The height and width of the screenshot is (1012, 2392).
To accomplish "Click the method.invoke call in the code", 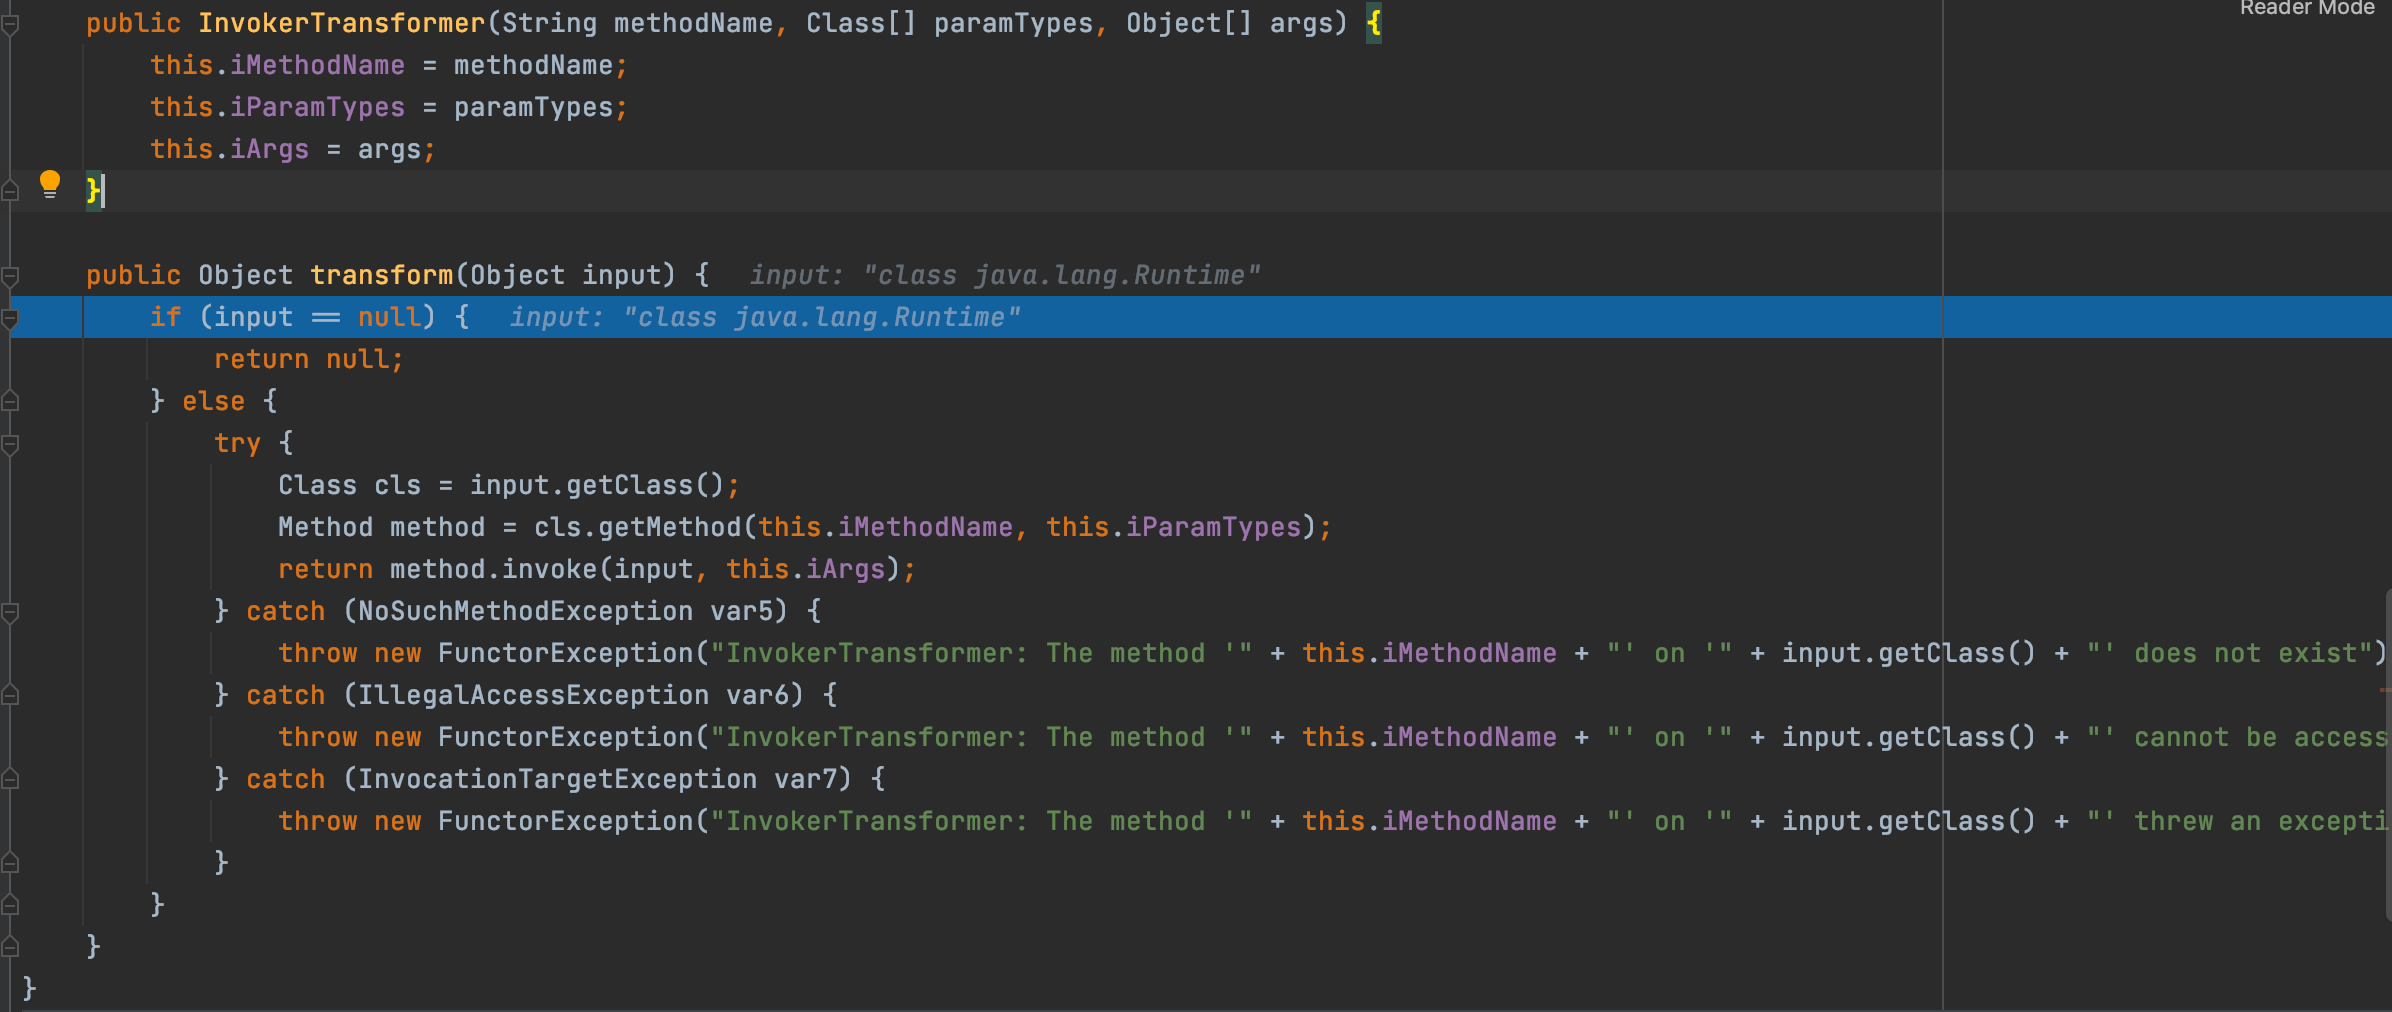I will click(x=493, y=569).
